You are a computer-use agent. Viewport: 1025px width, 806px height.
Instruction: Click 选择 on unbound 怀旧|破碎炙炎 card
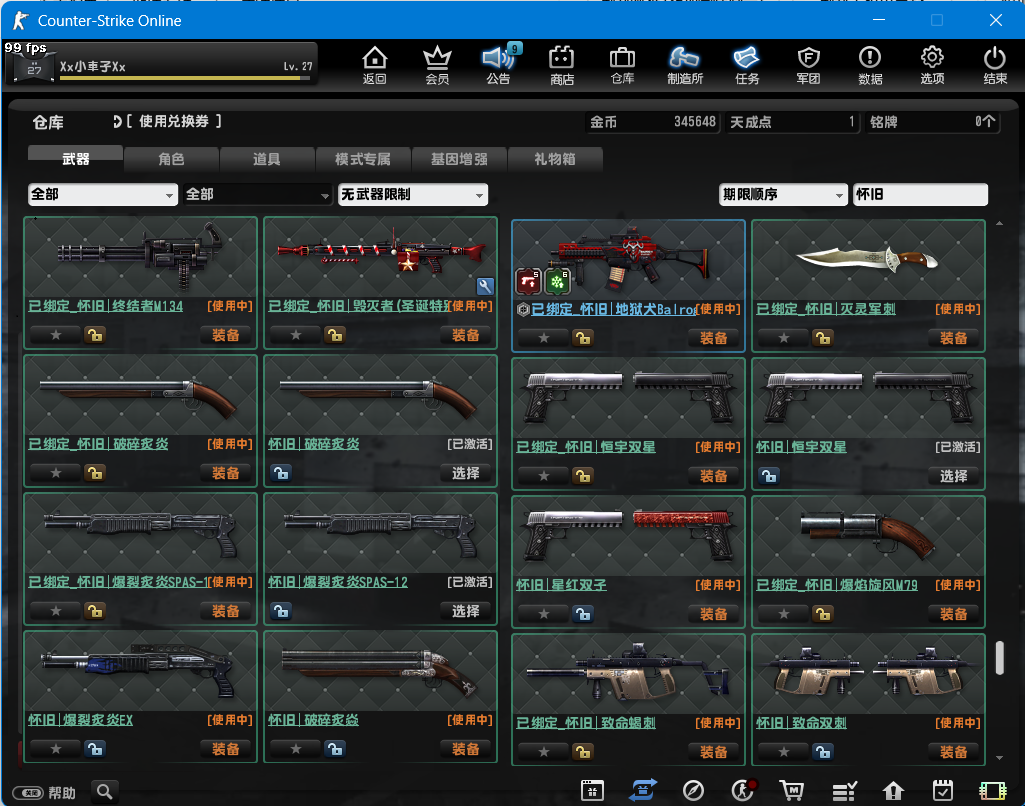pyautogui.click(x=465, y=473)
